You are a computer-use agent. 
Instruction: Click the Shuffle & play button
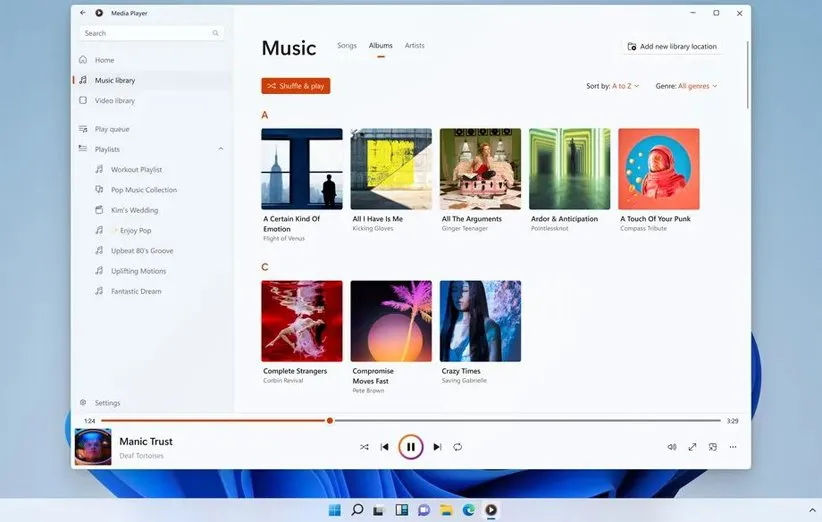coord(296,86)
